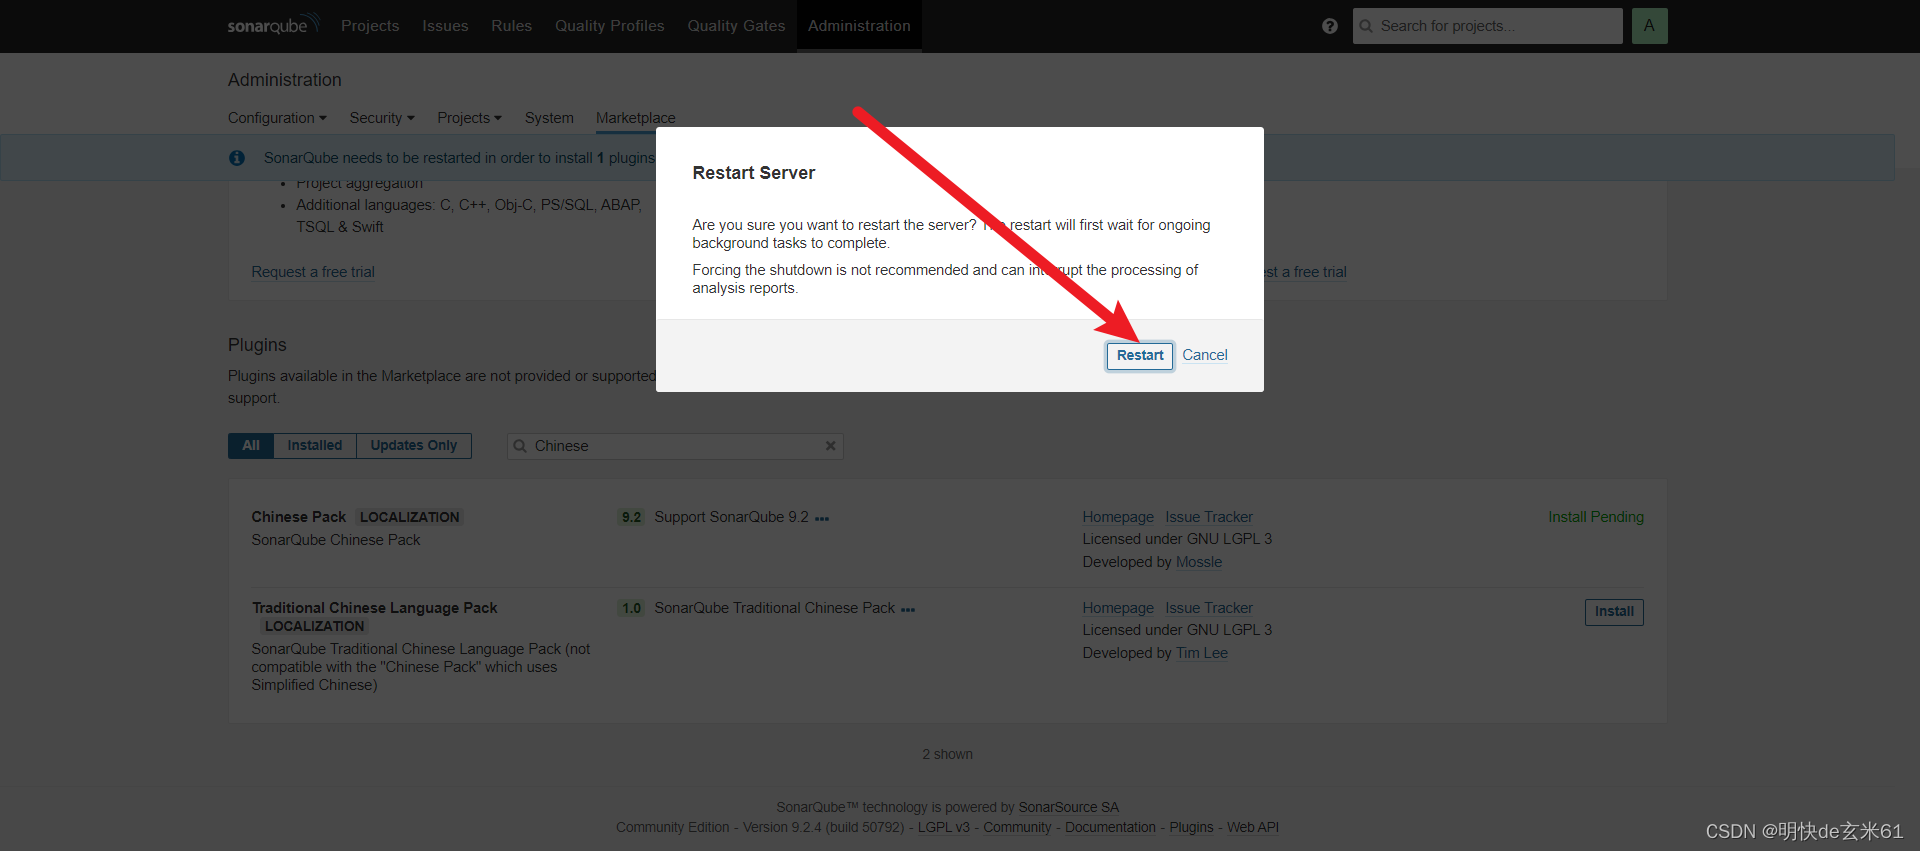Click the Chinese Pack plugin name
Viewport: 1920px width, 851px height.
point(298,517)
